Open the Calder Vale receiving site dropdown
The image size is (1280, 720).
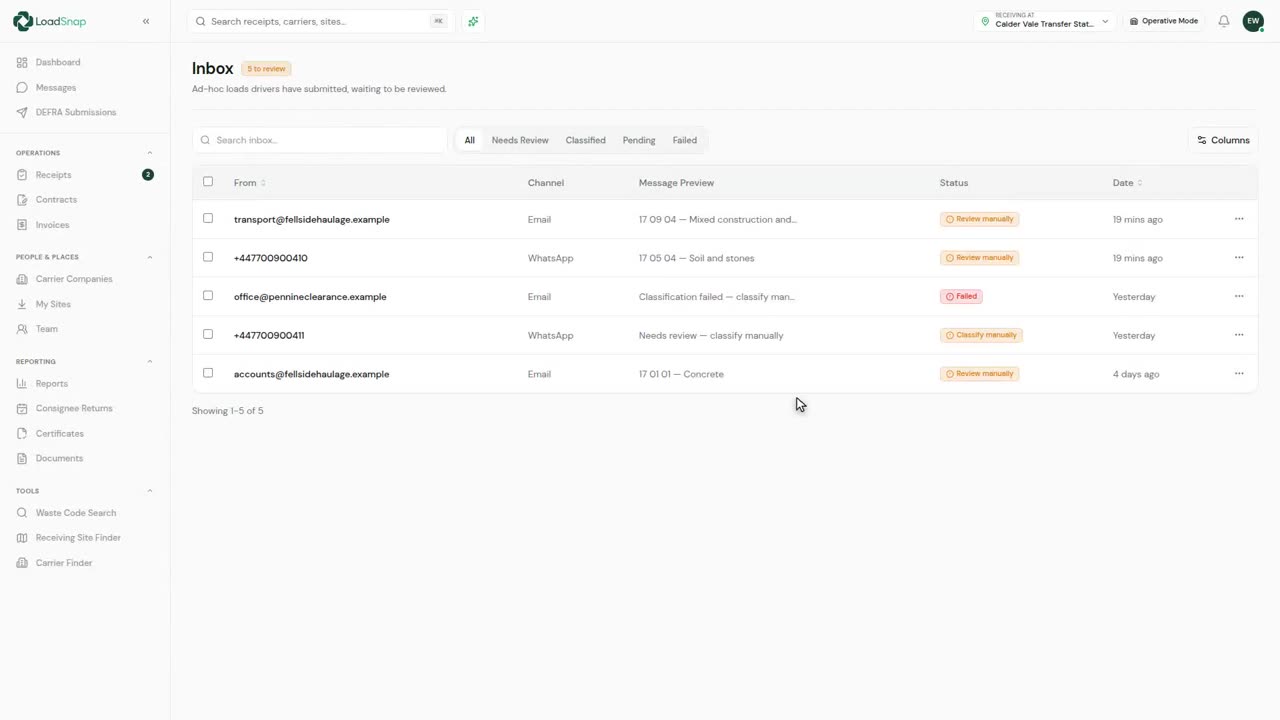pyautogui.click(x=1045, y=21)
